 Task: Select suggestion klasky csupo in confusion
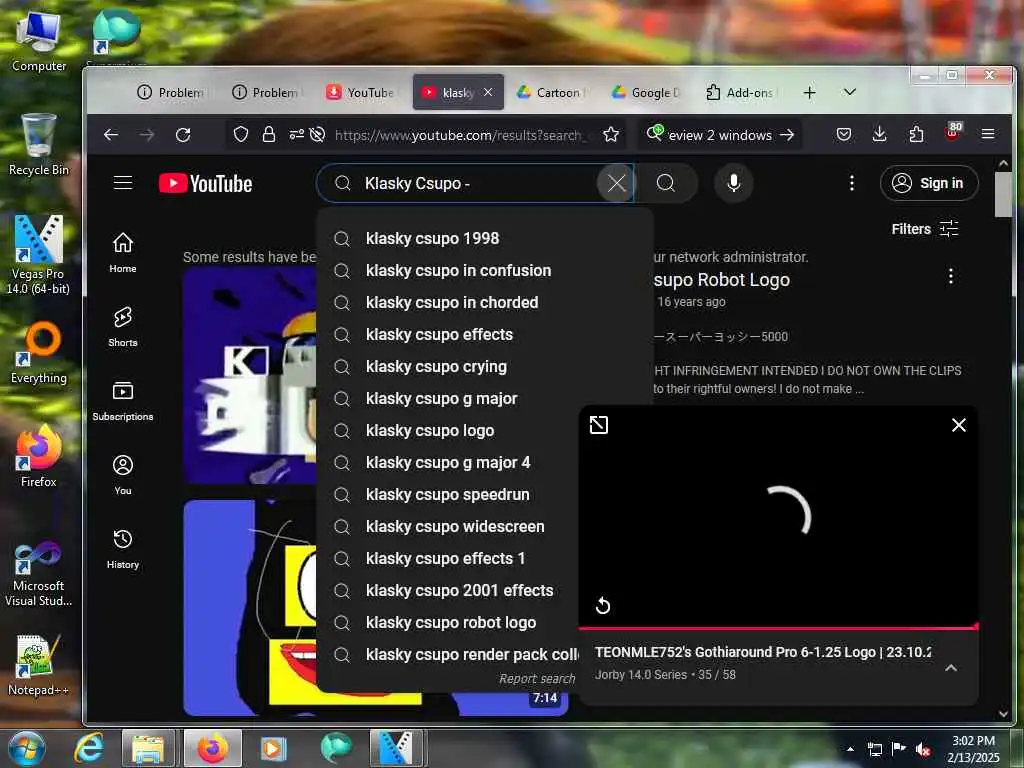point(485,270)
